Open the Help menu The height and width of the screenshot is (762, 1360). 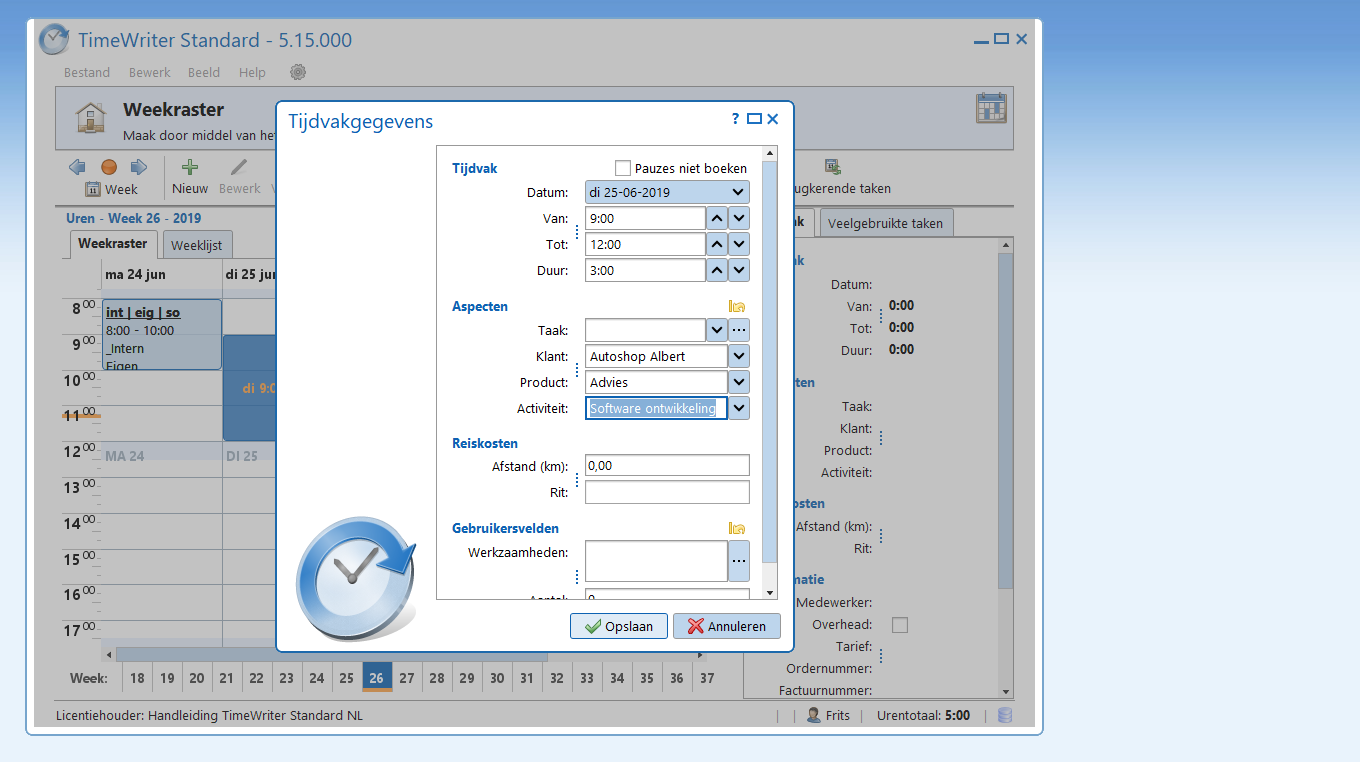click(x=252, y=72)
